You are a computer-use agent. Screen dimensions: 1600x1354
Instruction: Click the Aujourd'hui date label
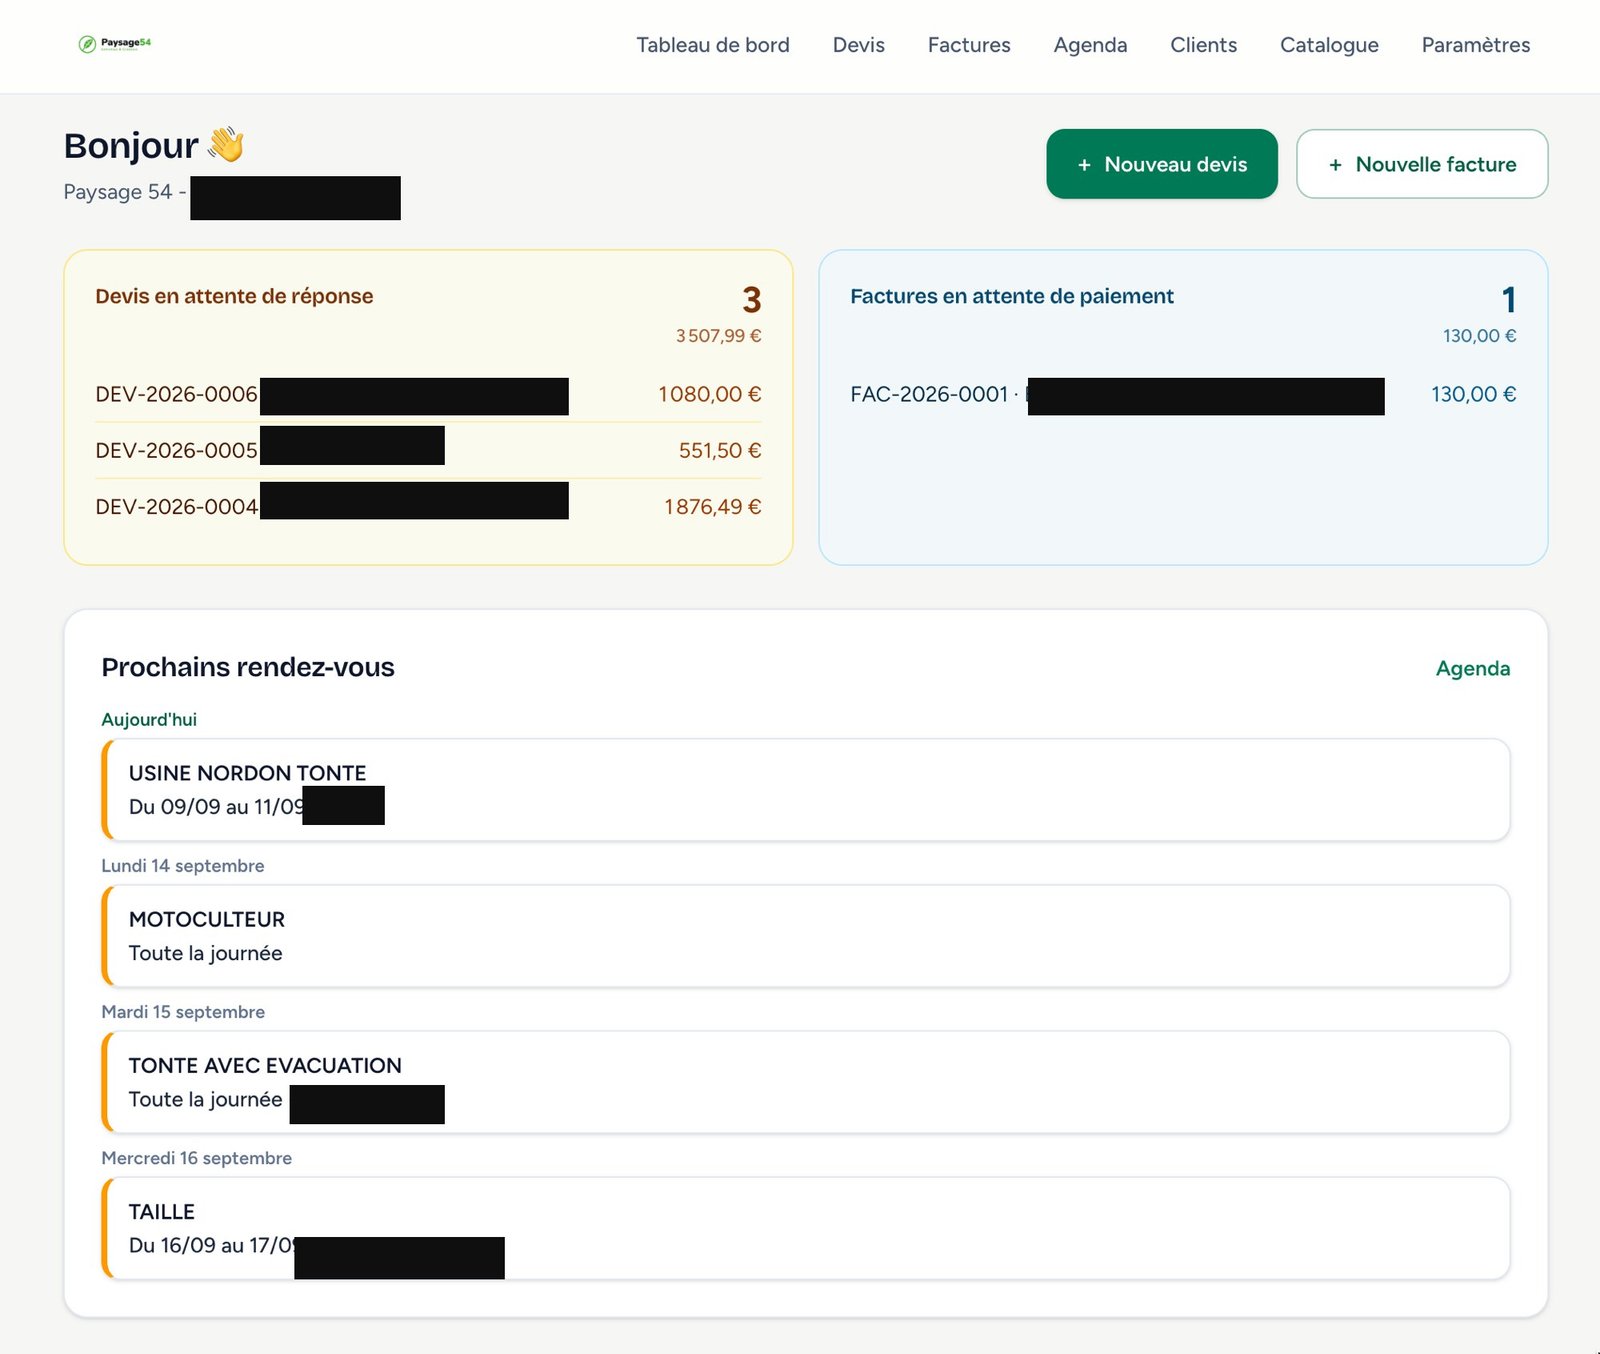pyautogui.click(x=149, y=720)
